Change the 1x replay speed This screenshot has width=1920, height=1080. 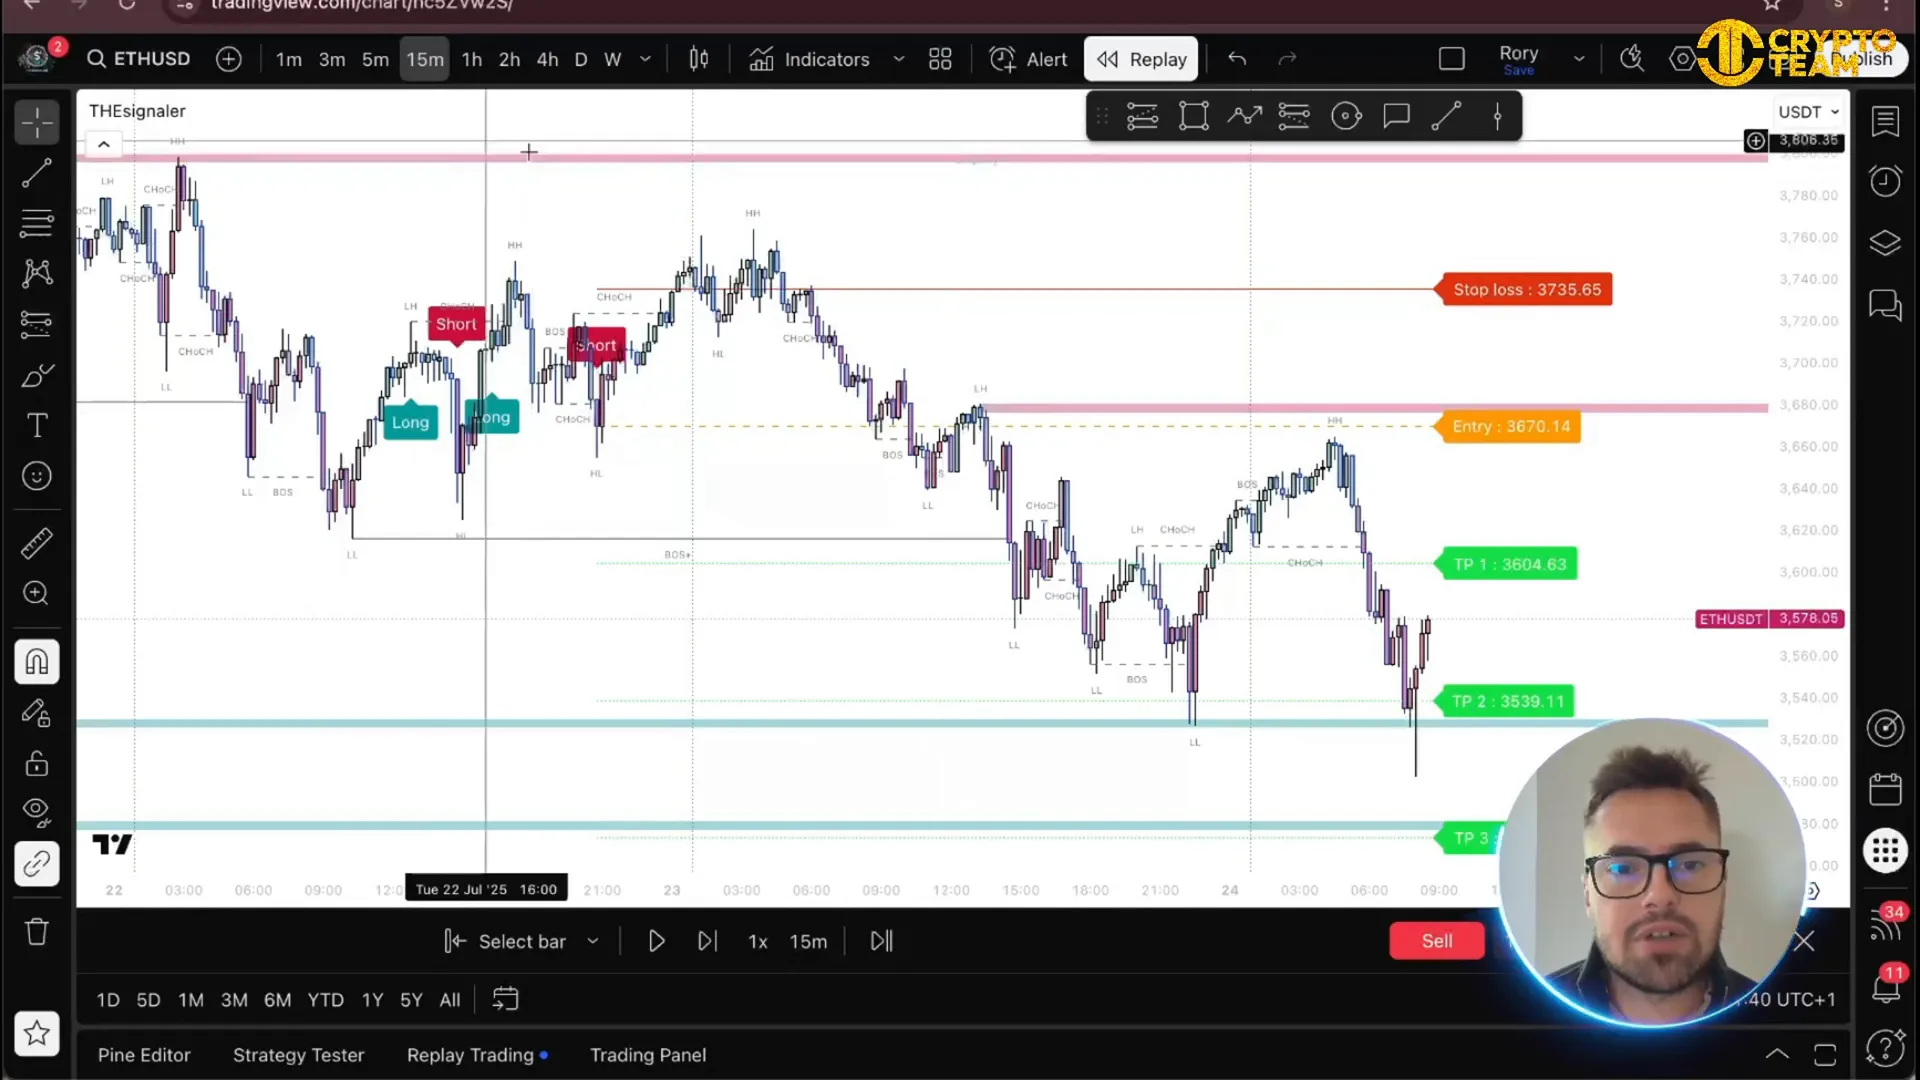(x=758, y=941)
